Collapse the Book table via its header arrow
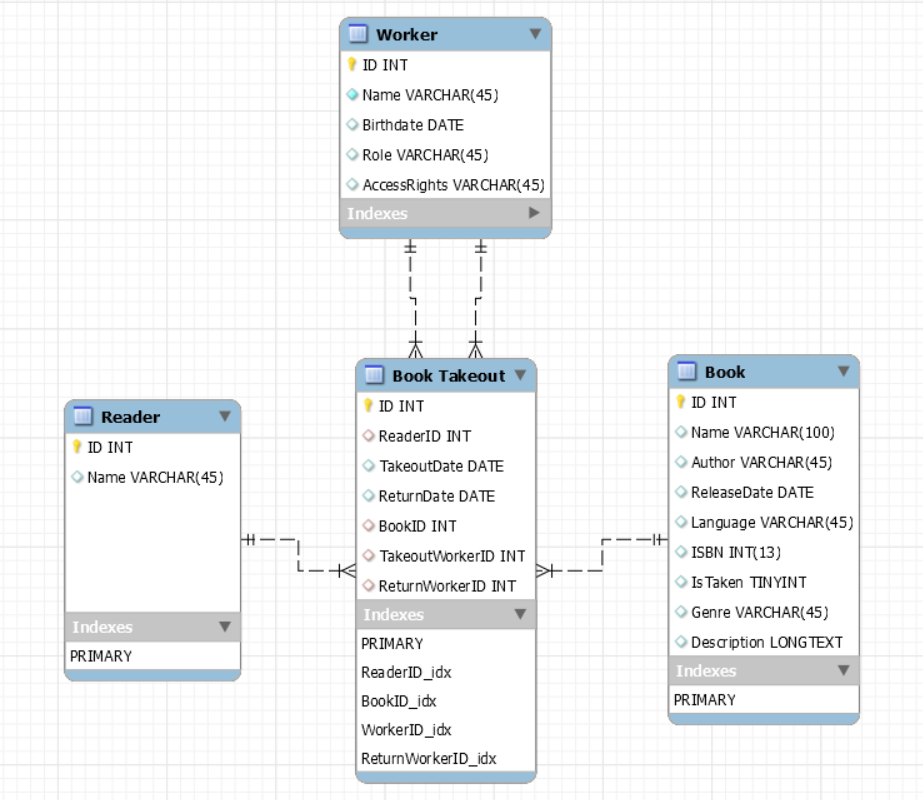Viewport: 923px width, 800px height. point(845,371)
